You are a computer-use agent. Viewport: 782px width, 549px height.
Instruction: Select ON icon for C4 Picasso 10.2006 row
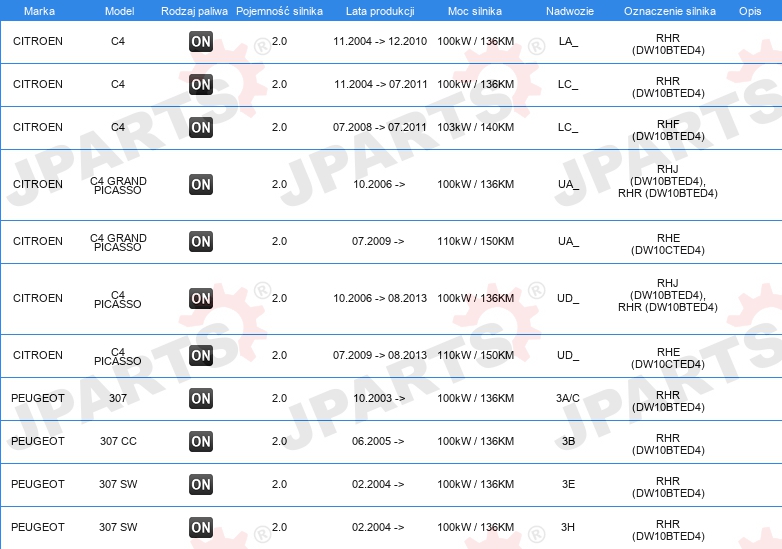201,298
